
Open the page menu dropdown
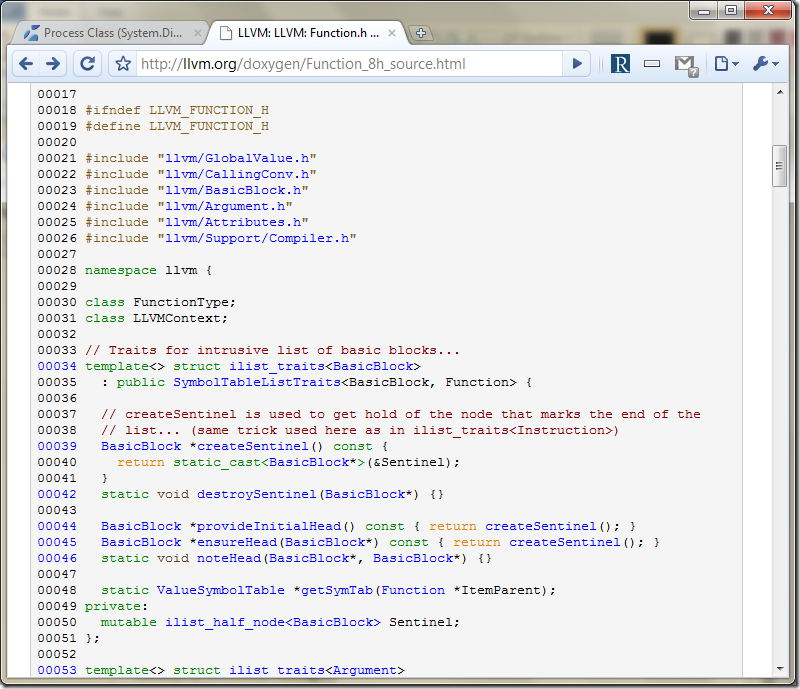tap(726, 64)
